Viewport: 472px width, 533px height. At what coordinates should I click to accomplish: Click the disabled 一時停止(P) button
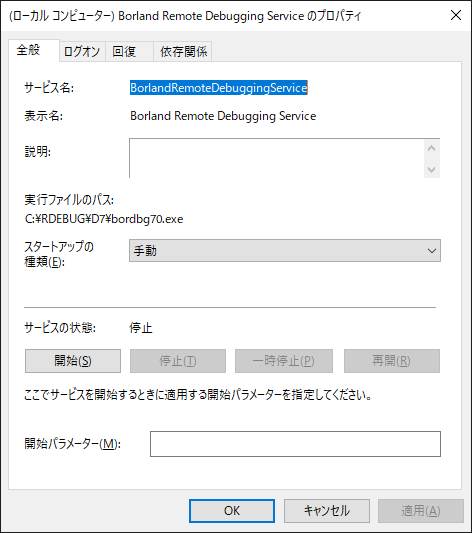point(284,361)
